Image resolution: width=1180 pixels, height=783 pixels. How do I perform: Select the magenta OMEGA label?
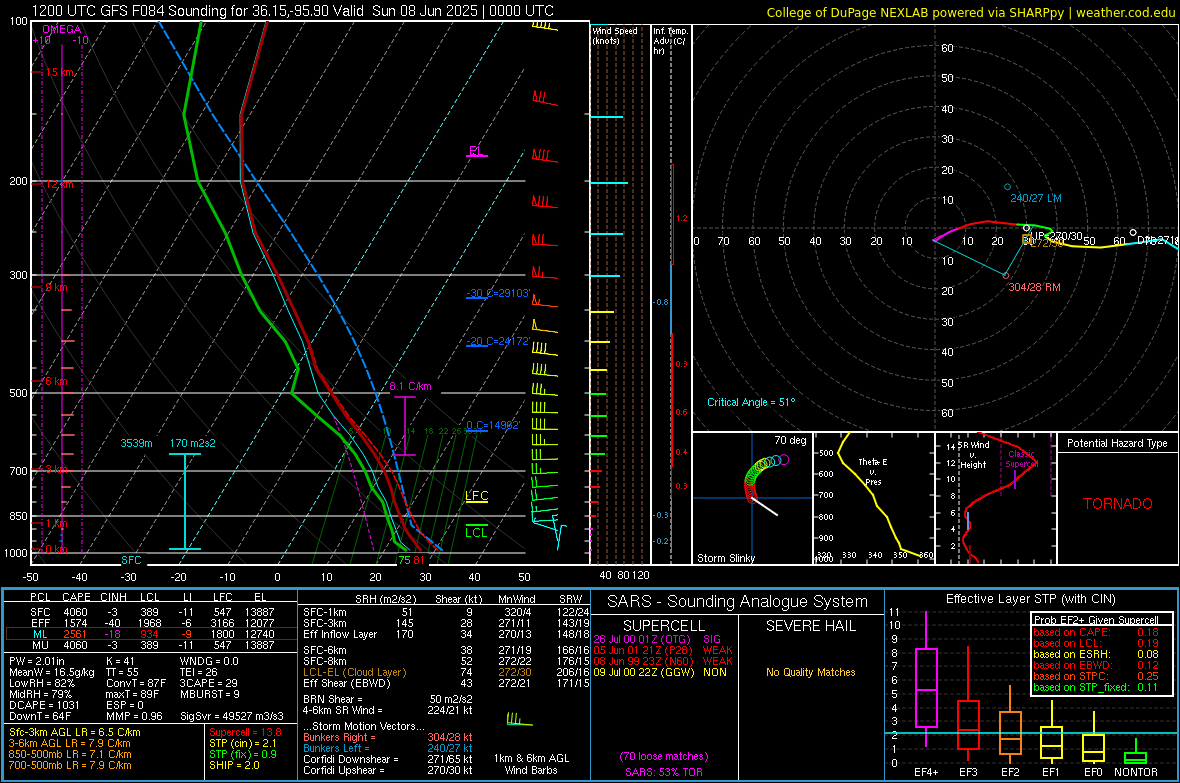(x=62, y=29)
